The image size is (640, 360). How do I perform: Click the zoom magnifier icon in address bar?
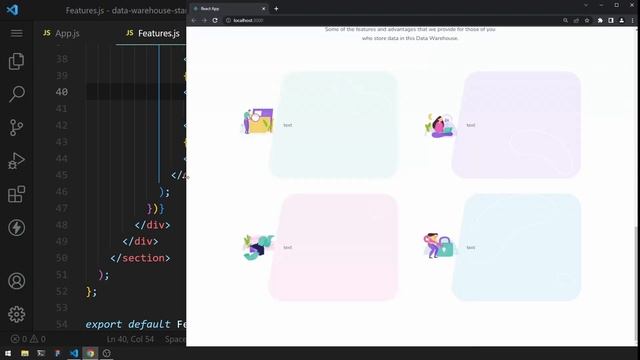coord(565,20)
